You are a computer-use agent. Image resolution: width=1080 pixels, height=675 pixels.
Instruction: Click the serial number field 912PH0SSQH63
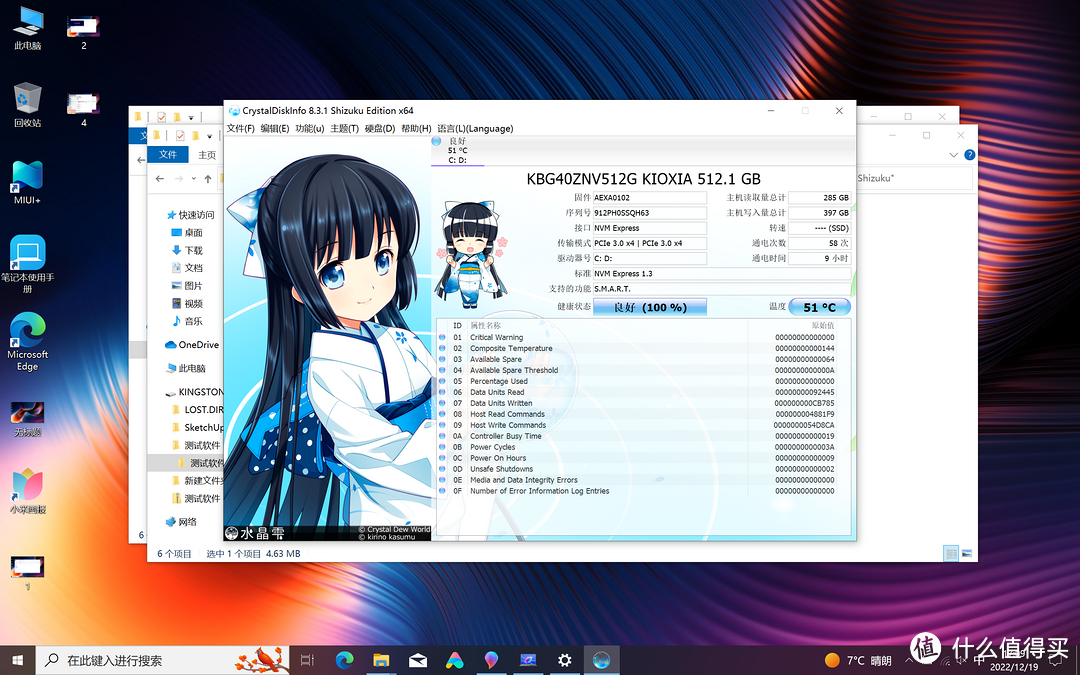(x=650, y=213)
